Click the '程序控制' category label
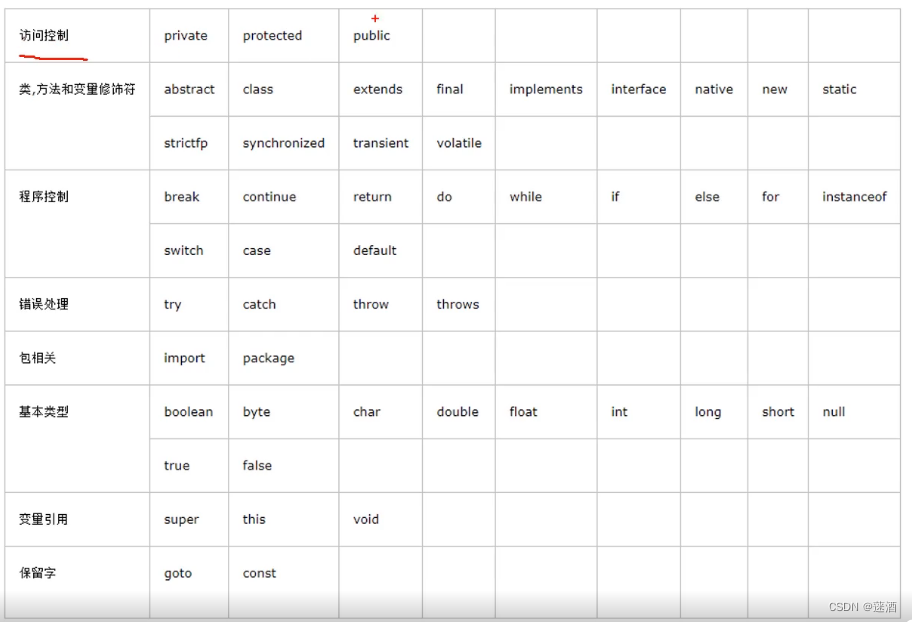Image resolution: width=912 pixels, height=622 pixels. tap(44, 197)
